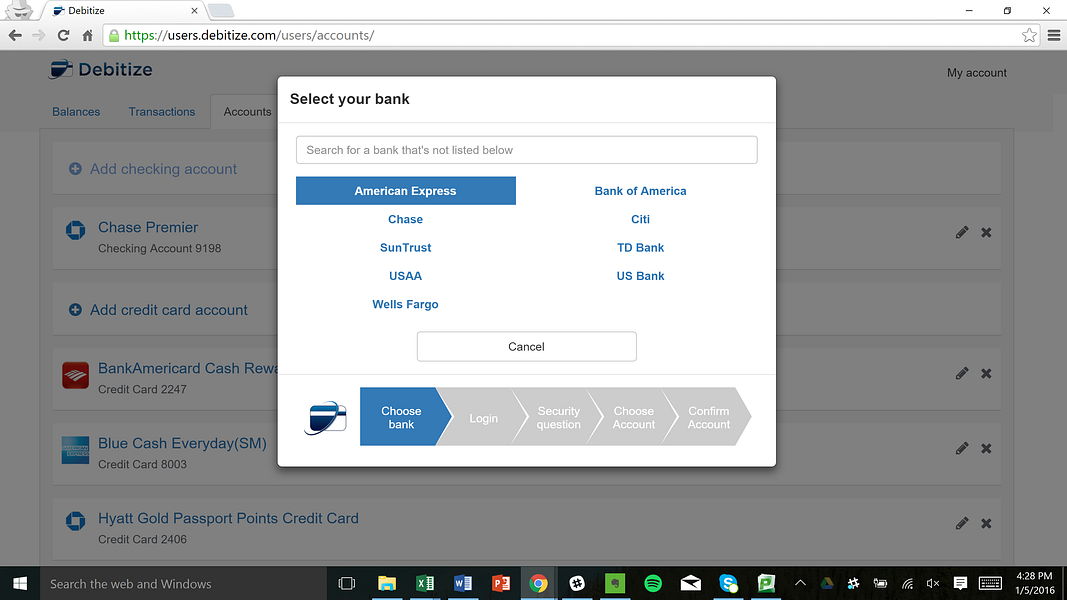Focus the bank search field
1067x600 pixels.
[x=527, y=150]
